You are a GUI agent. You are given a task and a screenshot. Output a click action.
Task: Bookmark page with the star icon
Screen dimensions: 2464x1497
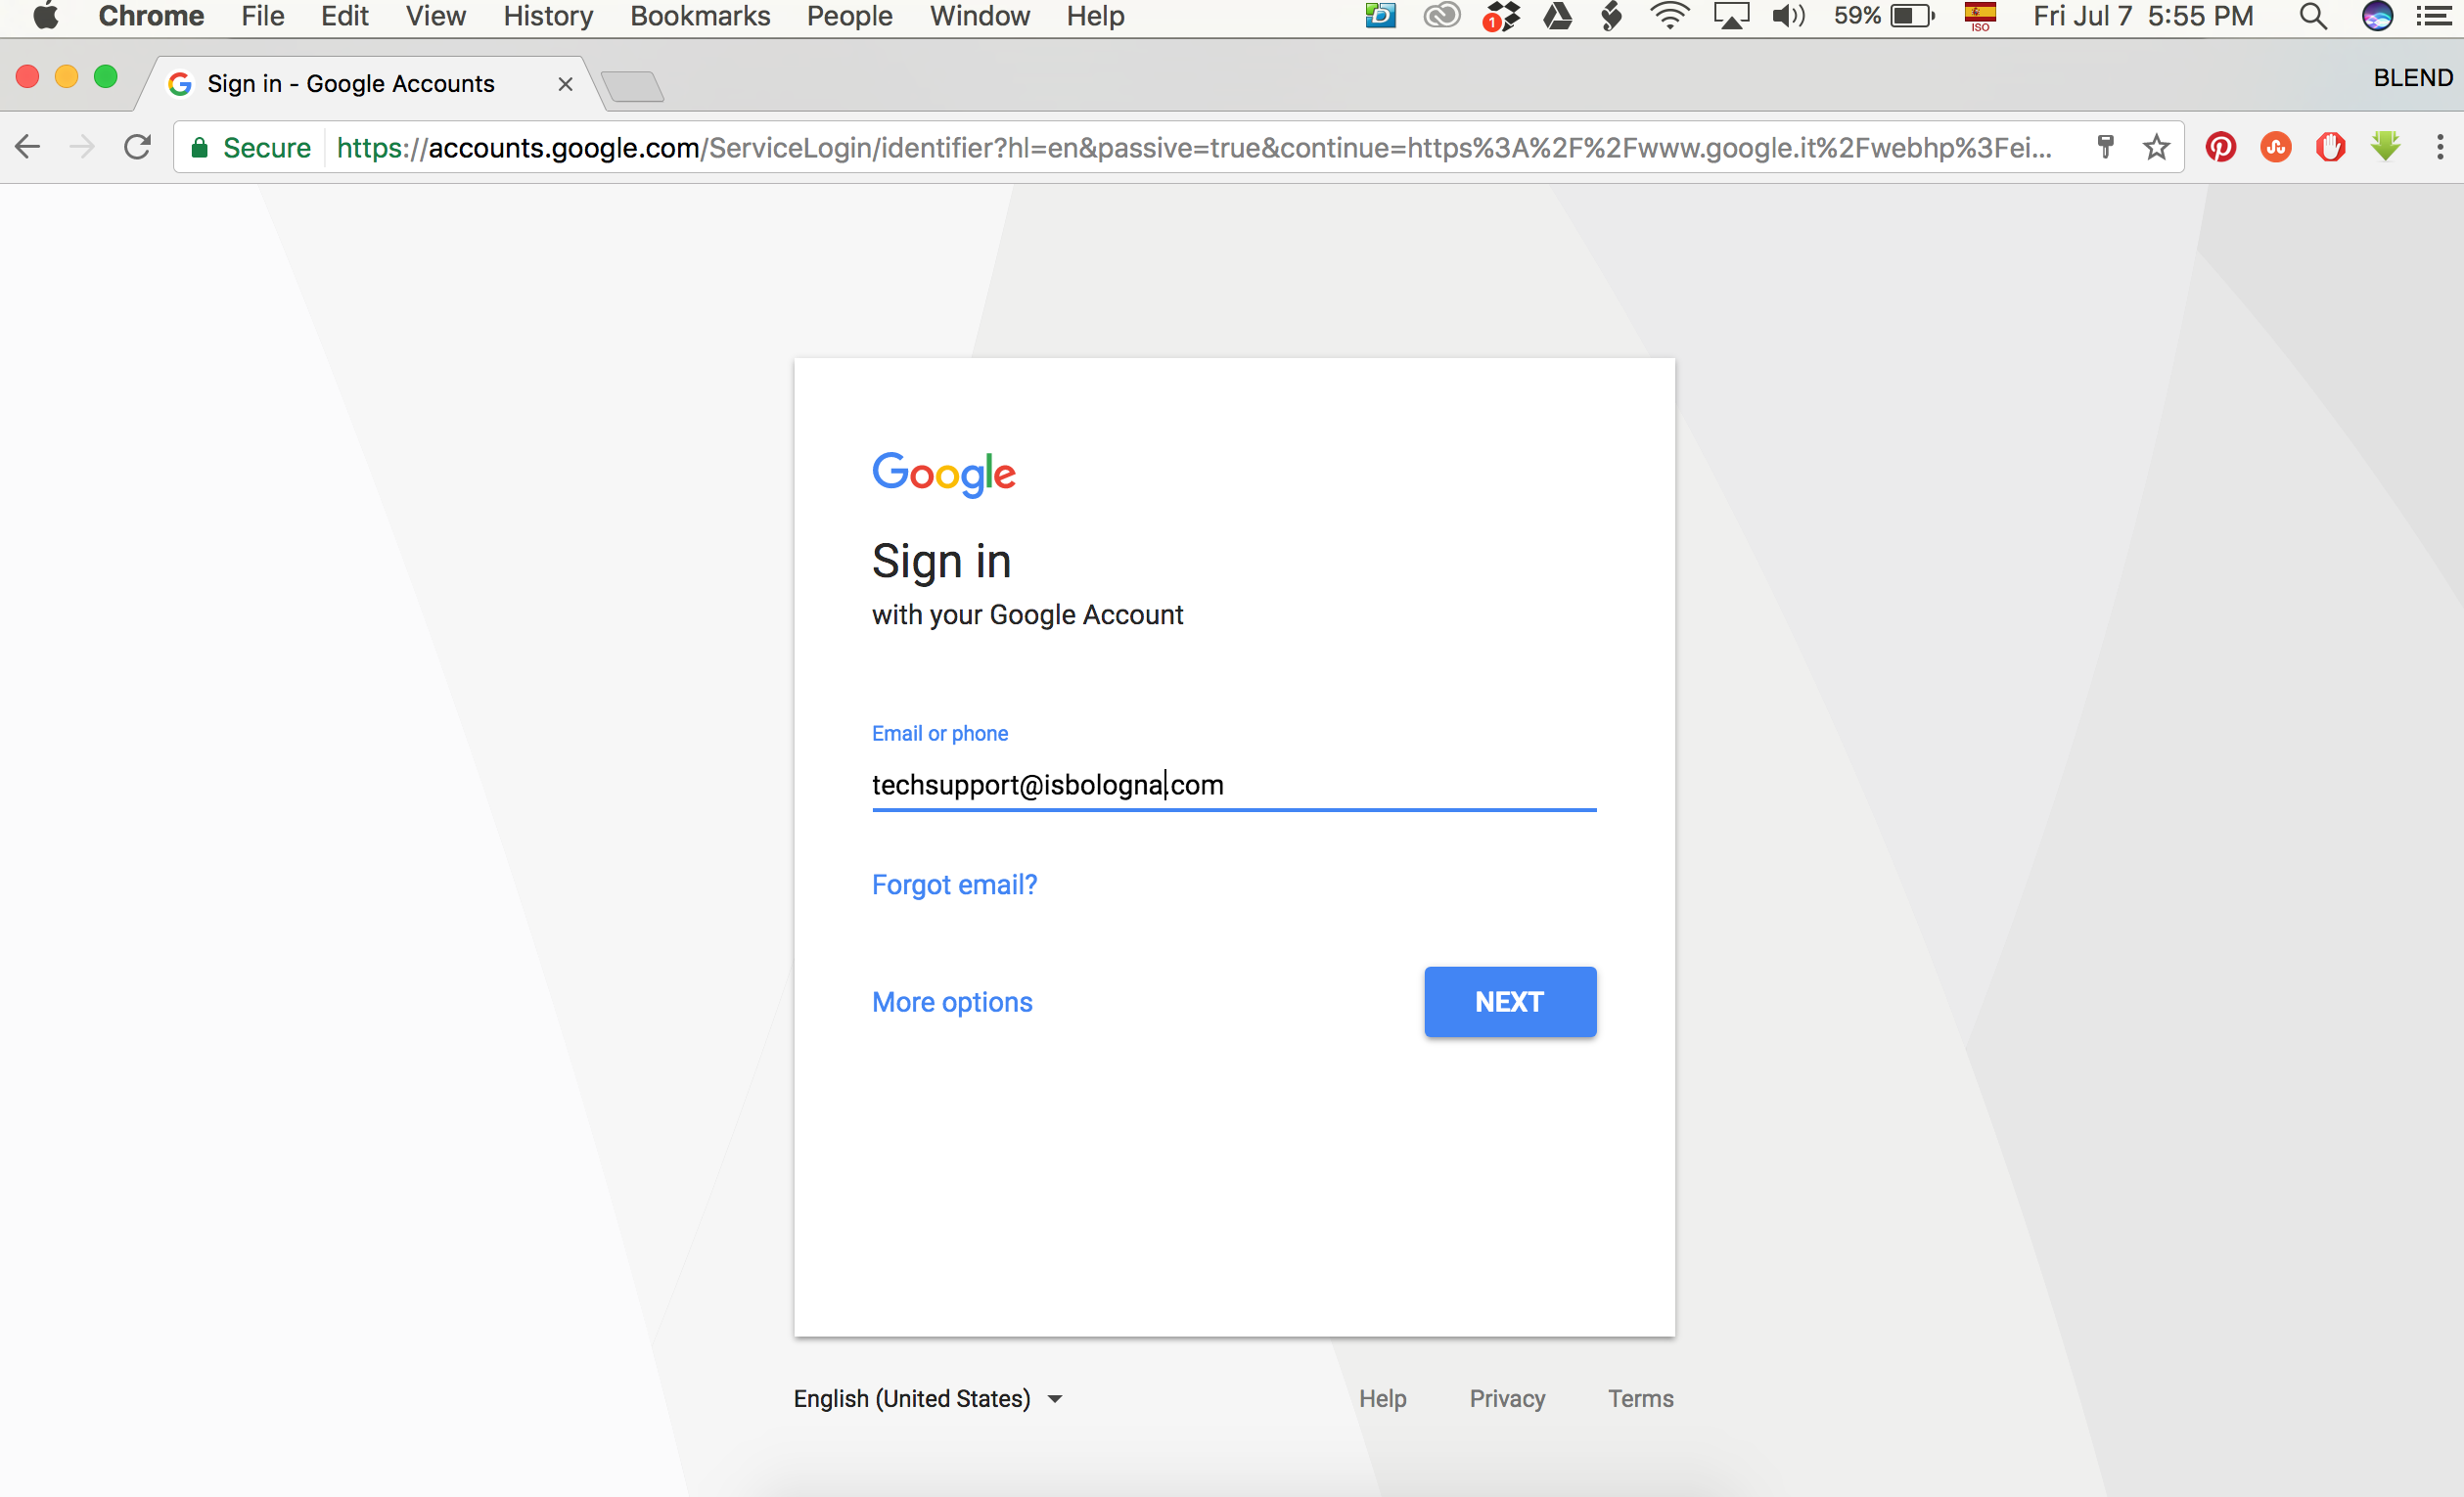click(x=2156, y=147)
